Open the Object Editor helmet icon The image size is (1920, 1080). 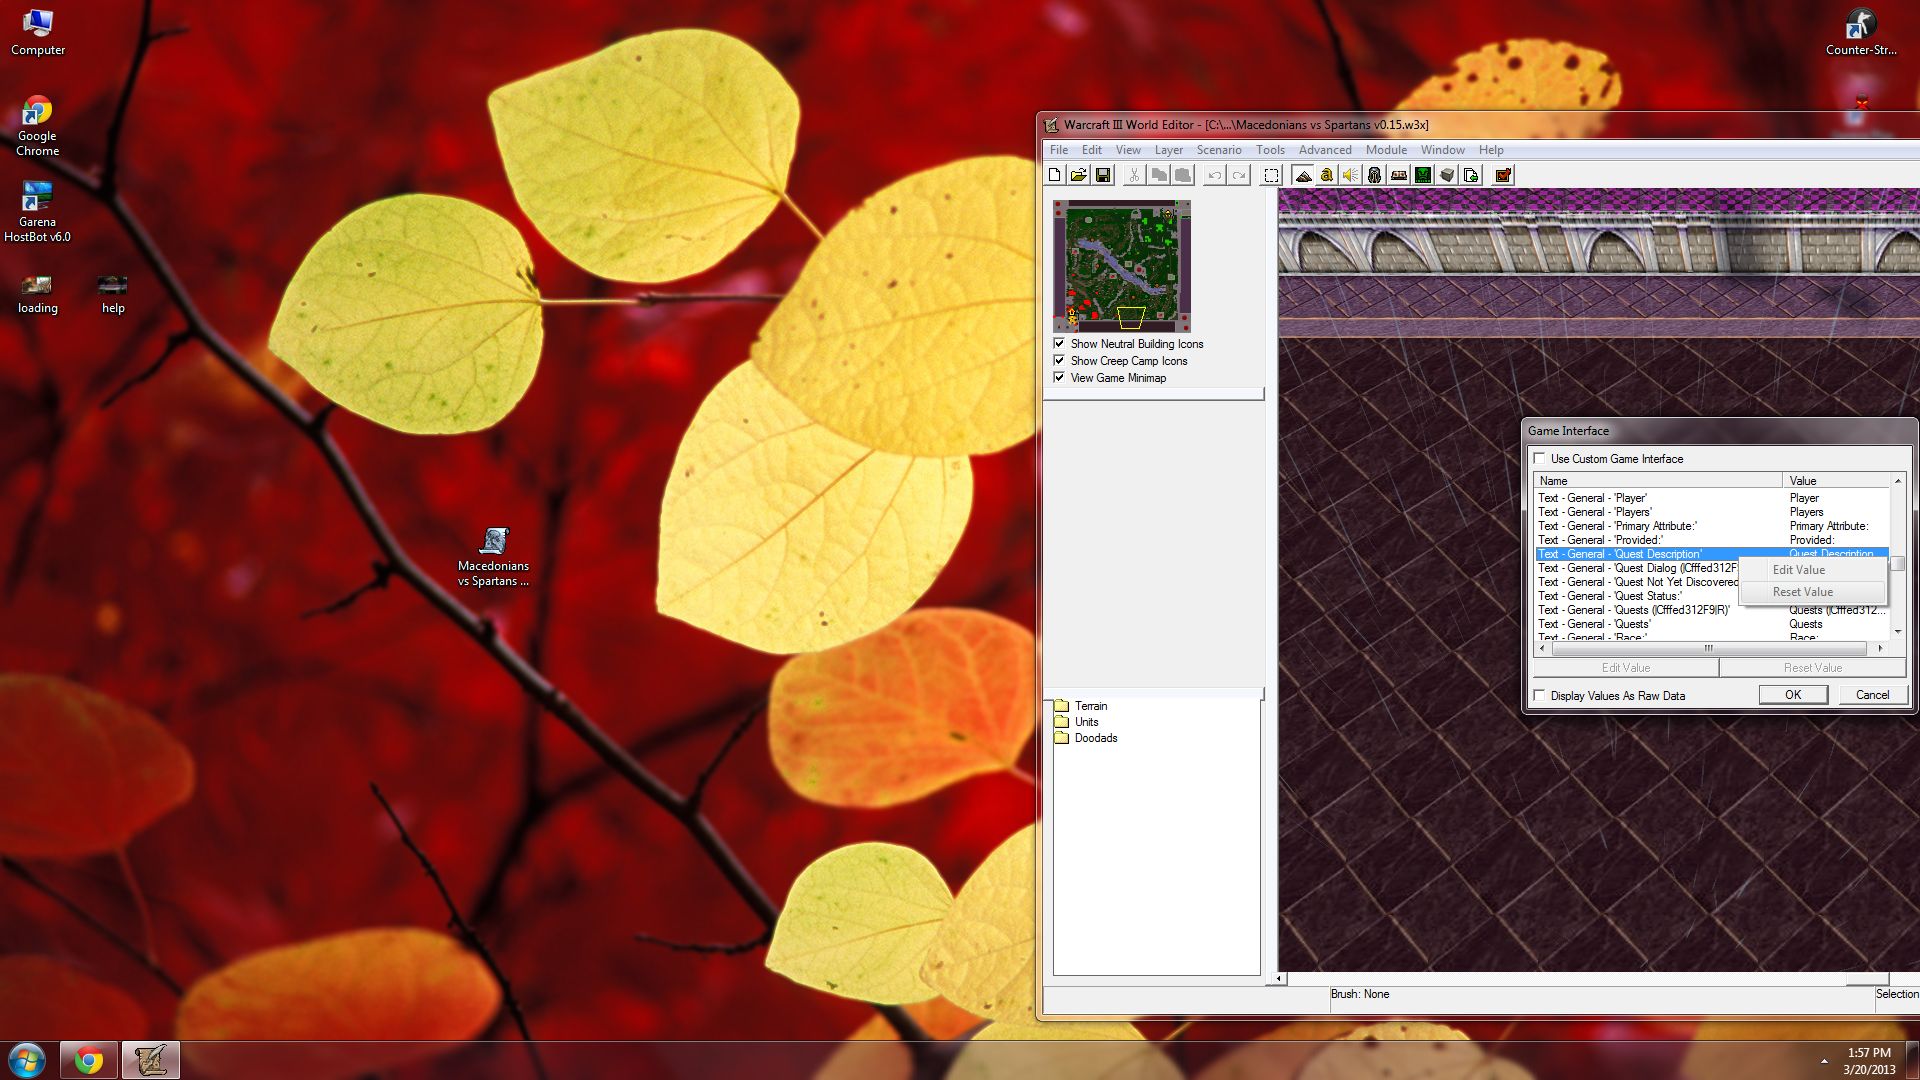(x=1375, y=175)
